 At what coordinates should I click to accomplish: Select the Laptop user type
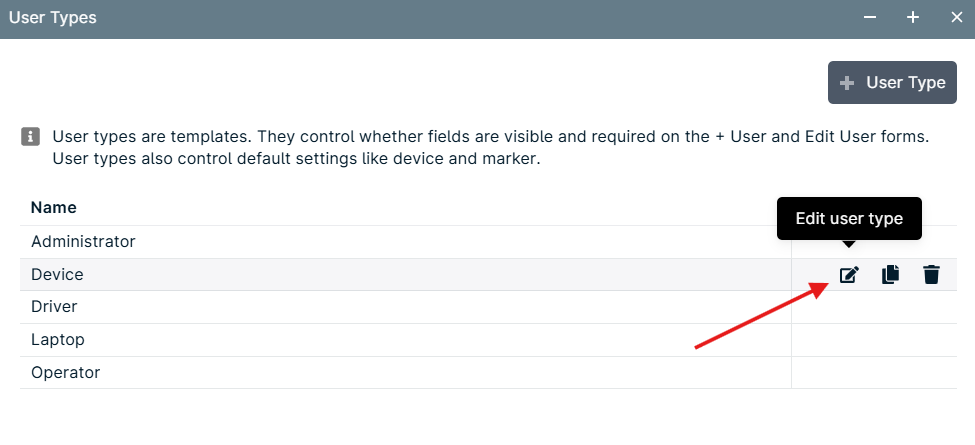(405, 340)
